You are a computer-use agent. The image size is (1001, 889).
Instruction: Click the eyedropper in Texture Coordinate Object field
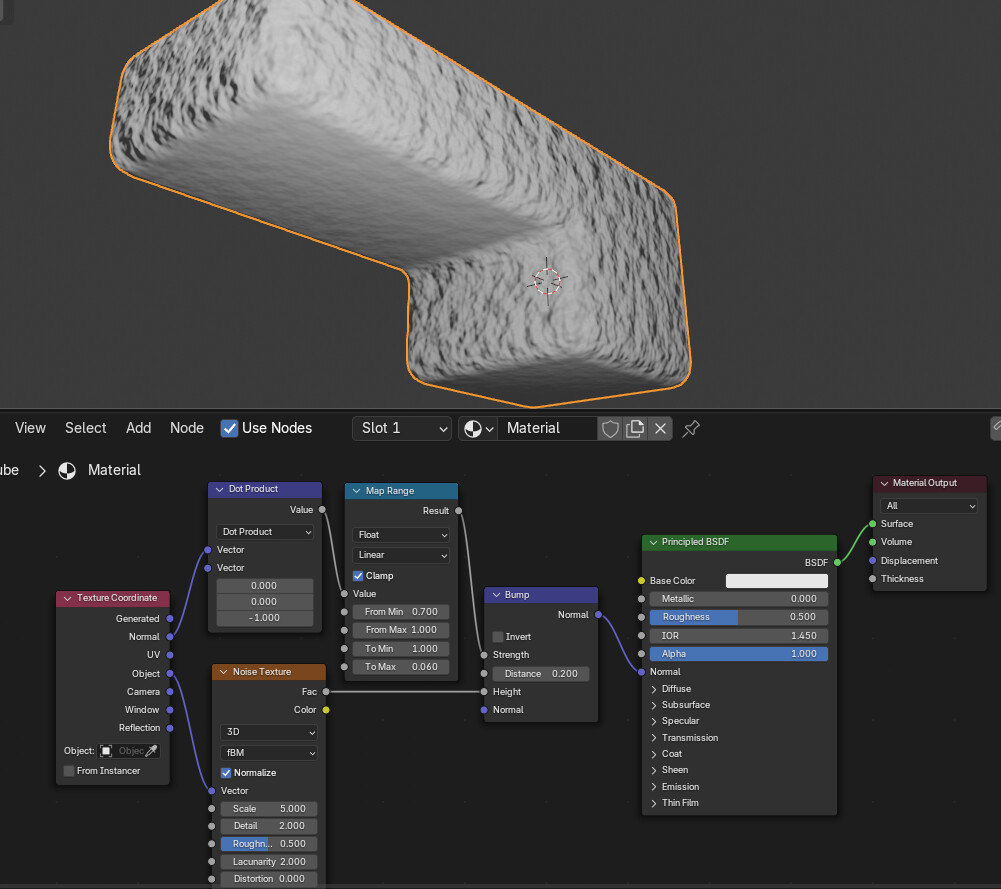click(151, 751)
